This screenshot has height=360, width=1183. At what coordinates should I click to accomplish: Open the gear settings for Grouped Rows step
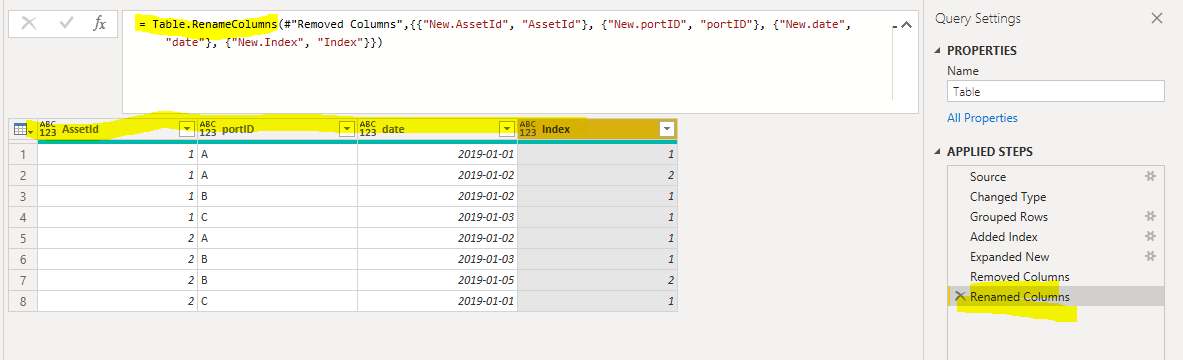click(x=1150, y=217)
